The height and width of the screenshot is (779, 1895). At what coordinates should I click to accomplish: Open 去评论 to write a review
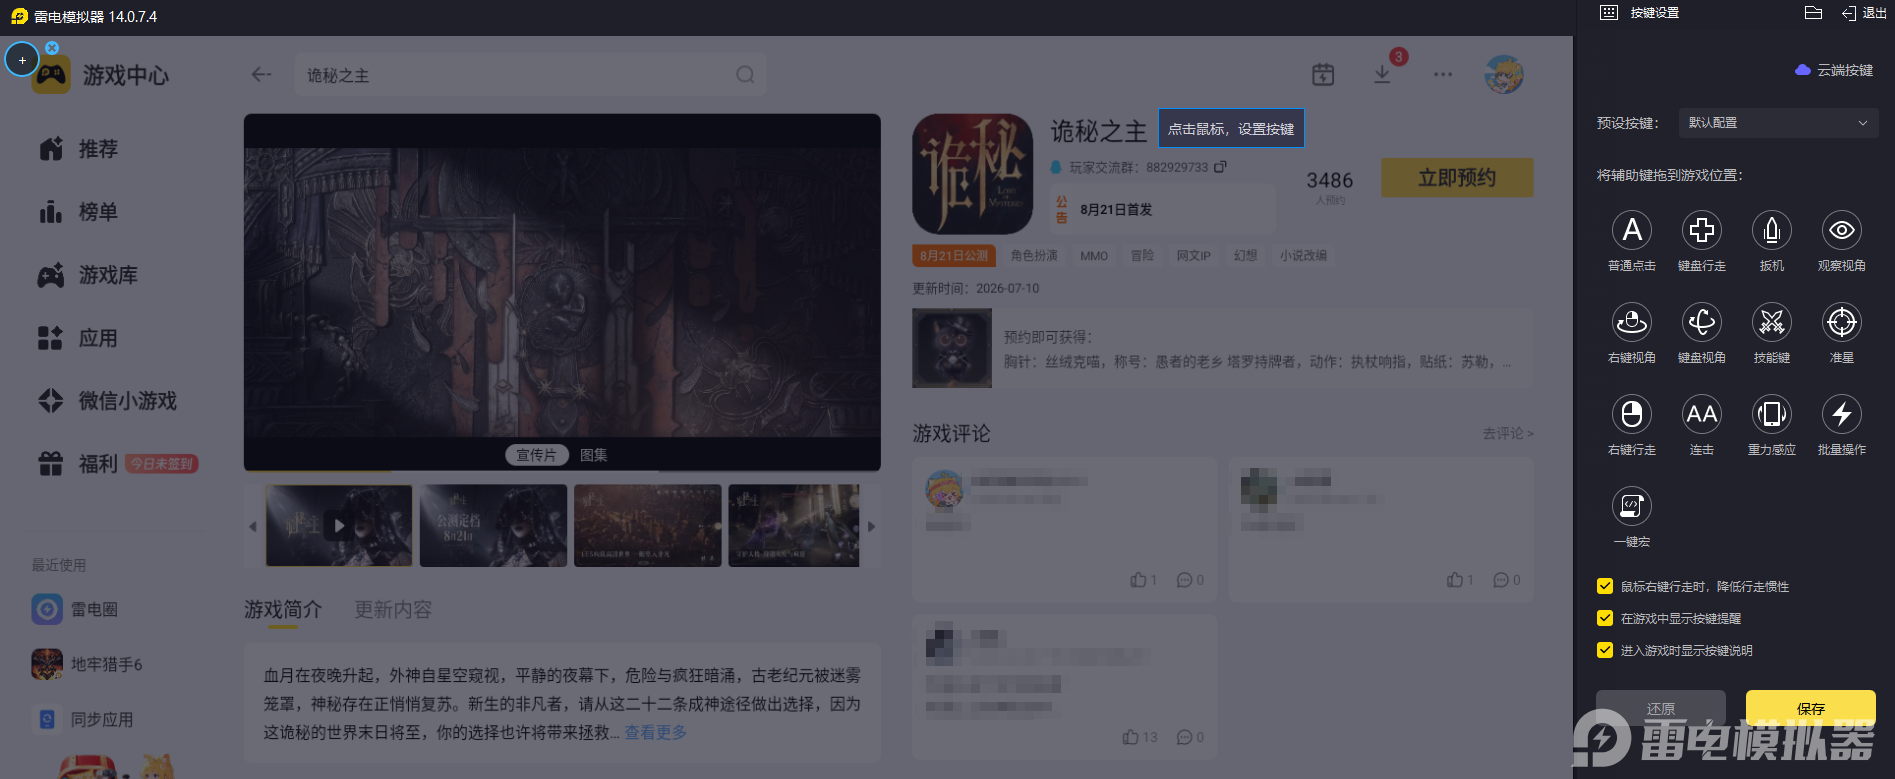[x=1508, y=433]
